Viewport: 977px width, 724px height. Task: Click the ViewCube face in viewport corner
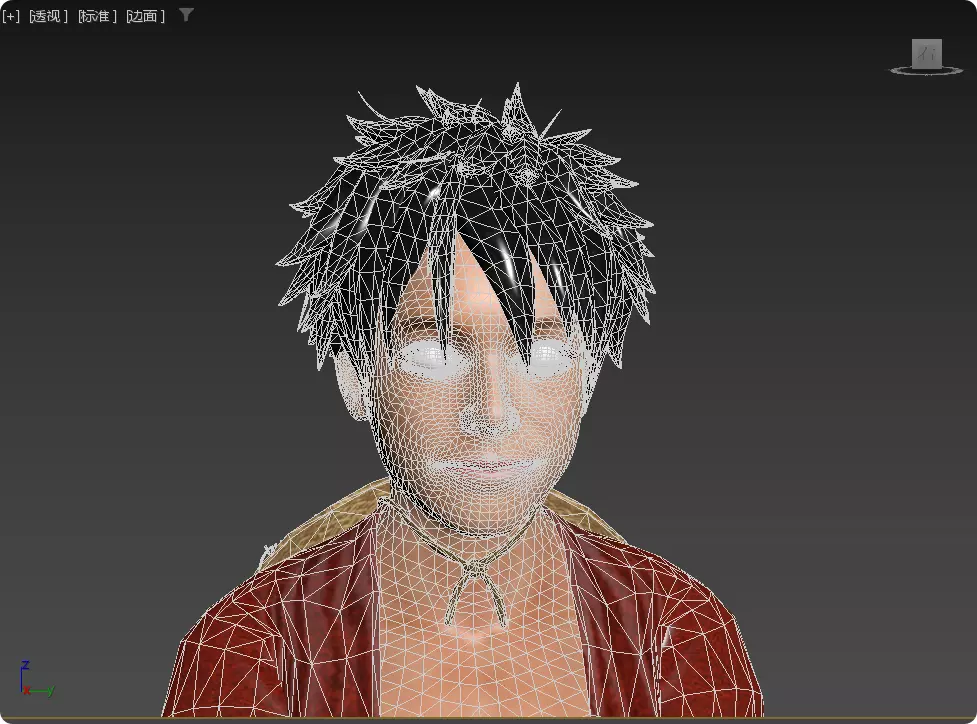pyautogui.click(x=927, y=53)
